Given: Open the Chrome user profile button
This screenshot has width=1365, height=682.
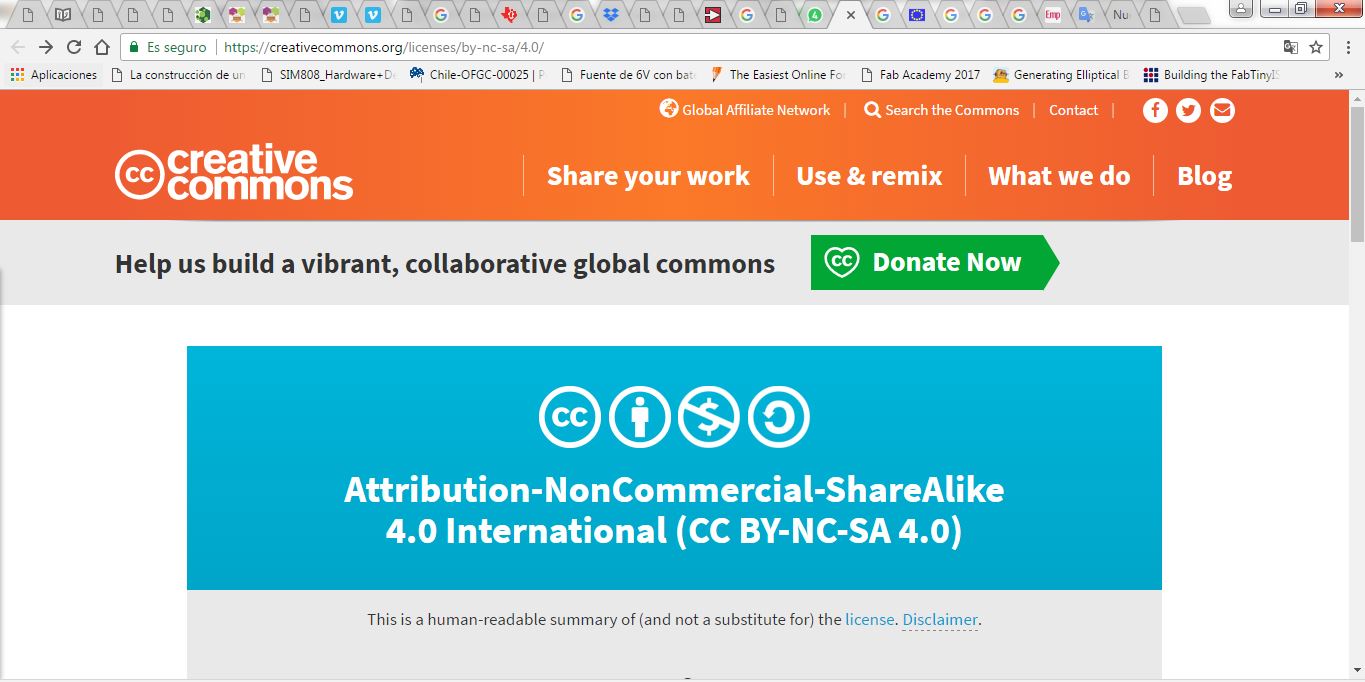Looking at the screenshot, I should [1241, 9].
